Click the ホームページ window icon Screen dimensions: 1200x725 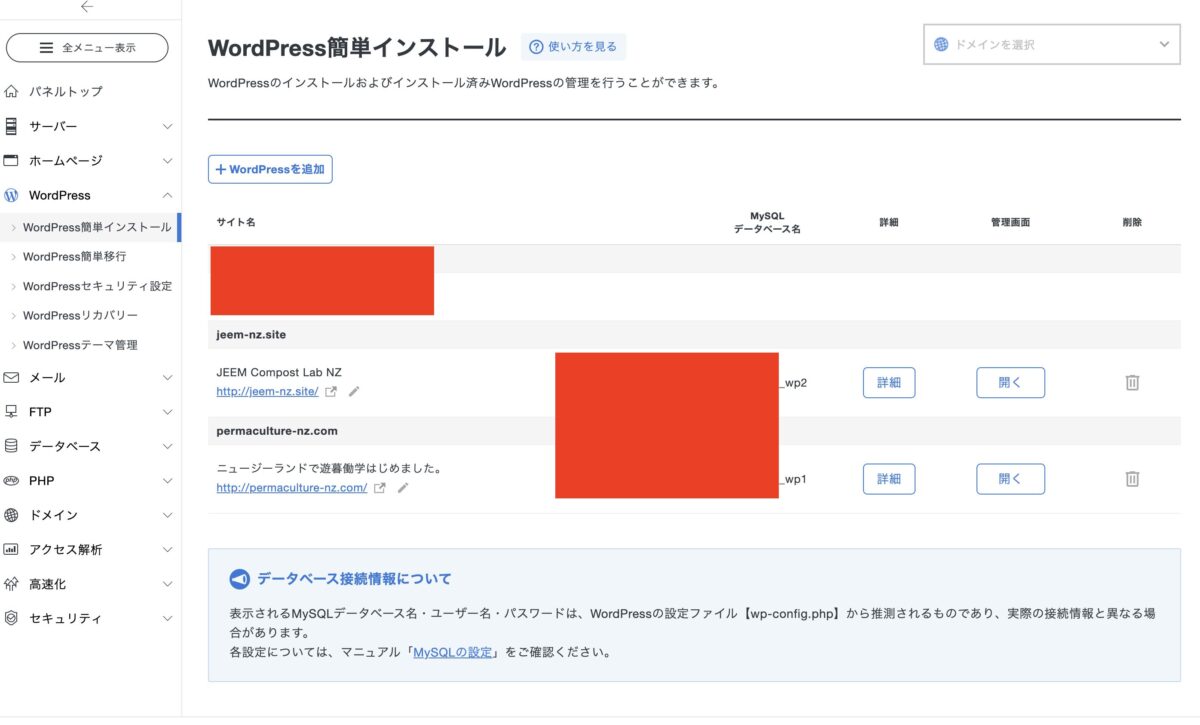click(11, 160)
